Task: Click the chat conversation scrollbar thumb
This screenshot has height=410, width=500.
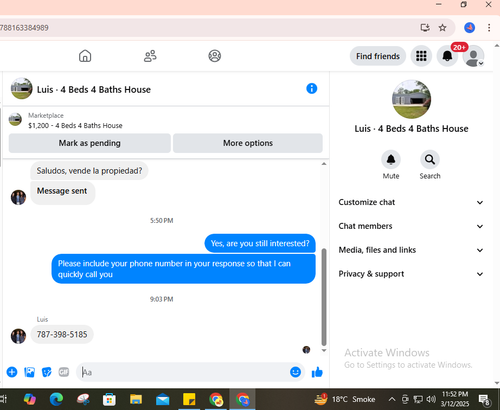Action: (x=323, y=297)
